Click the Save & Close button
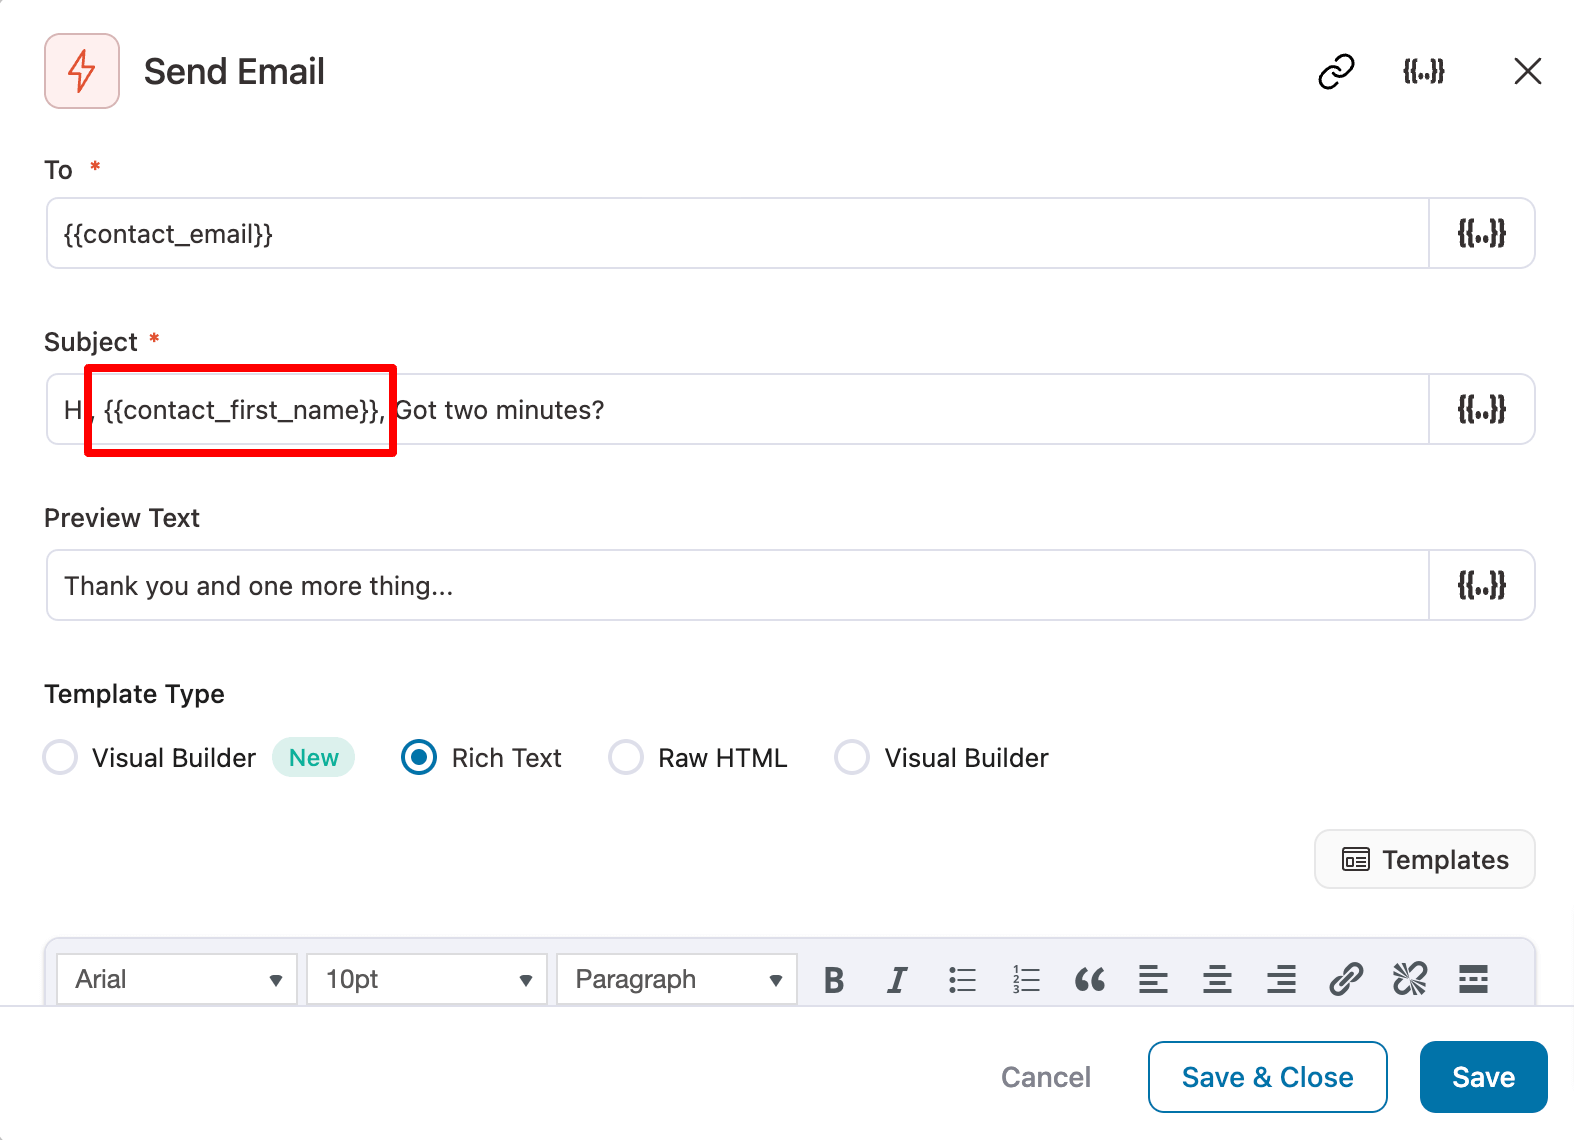Image resolution: width=1574 pixels, height=1140 pixels. pos(1267,1077)
